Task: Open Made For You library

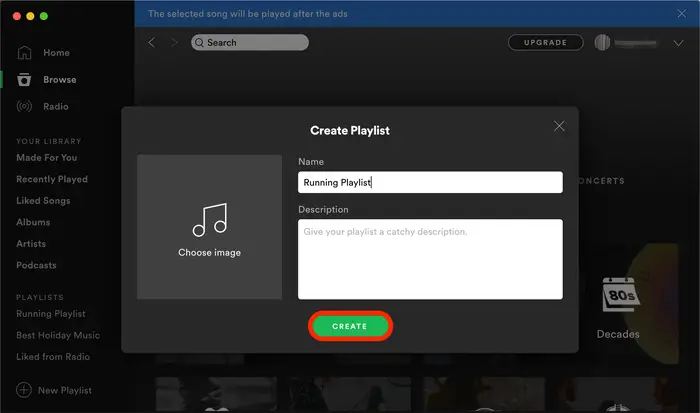Action: (46, 158)
